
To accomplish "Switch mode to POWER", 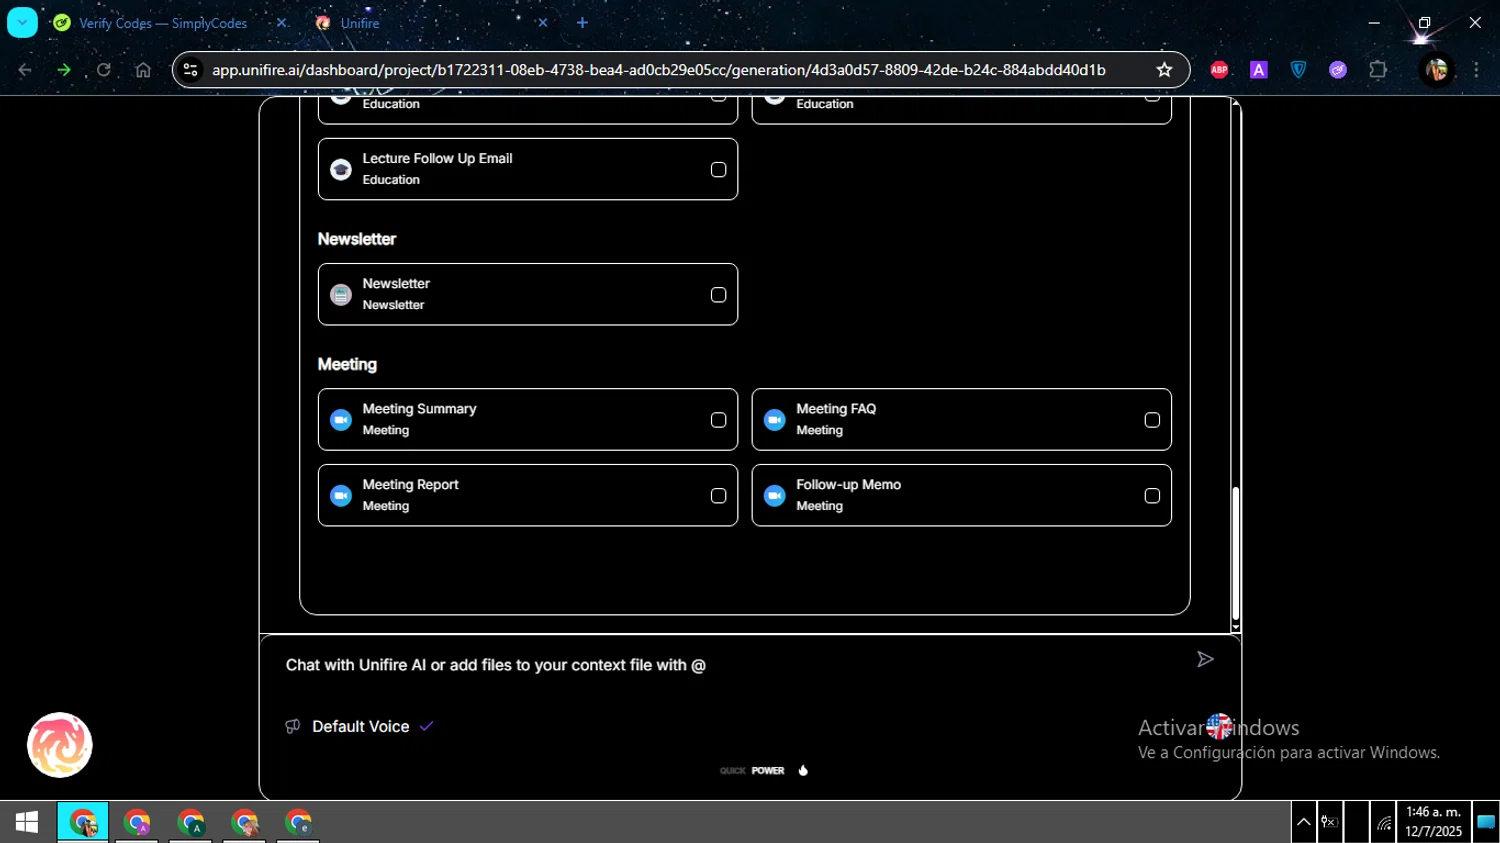I will [x=768, y=771].
